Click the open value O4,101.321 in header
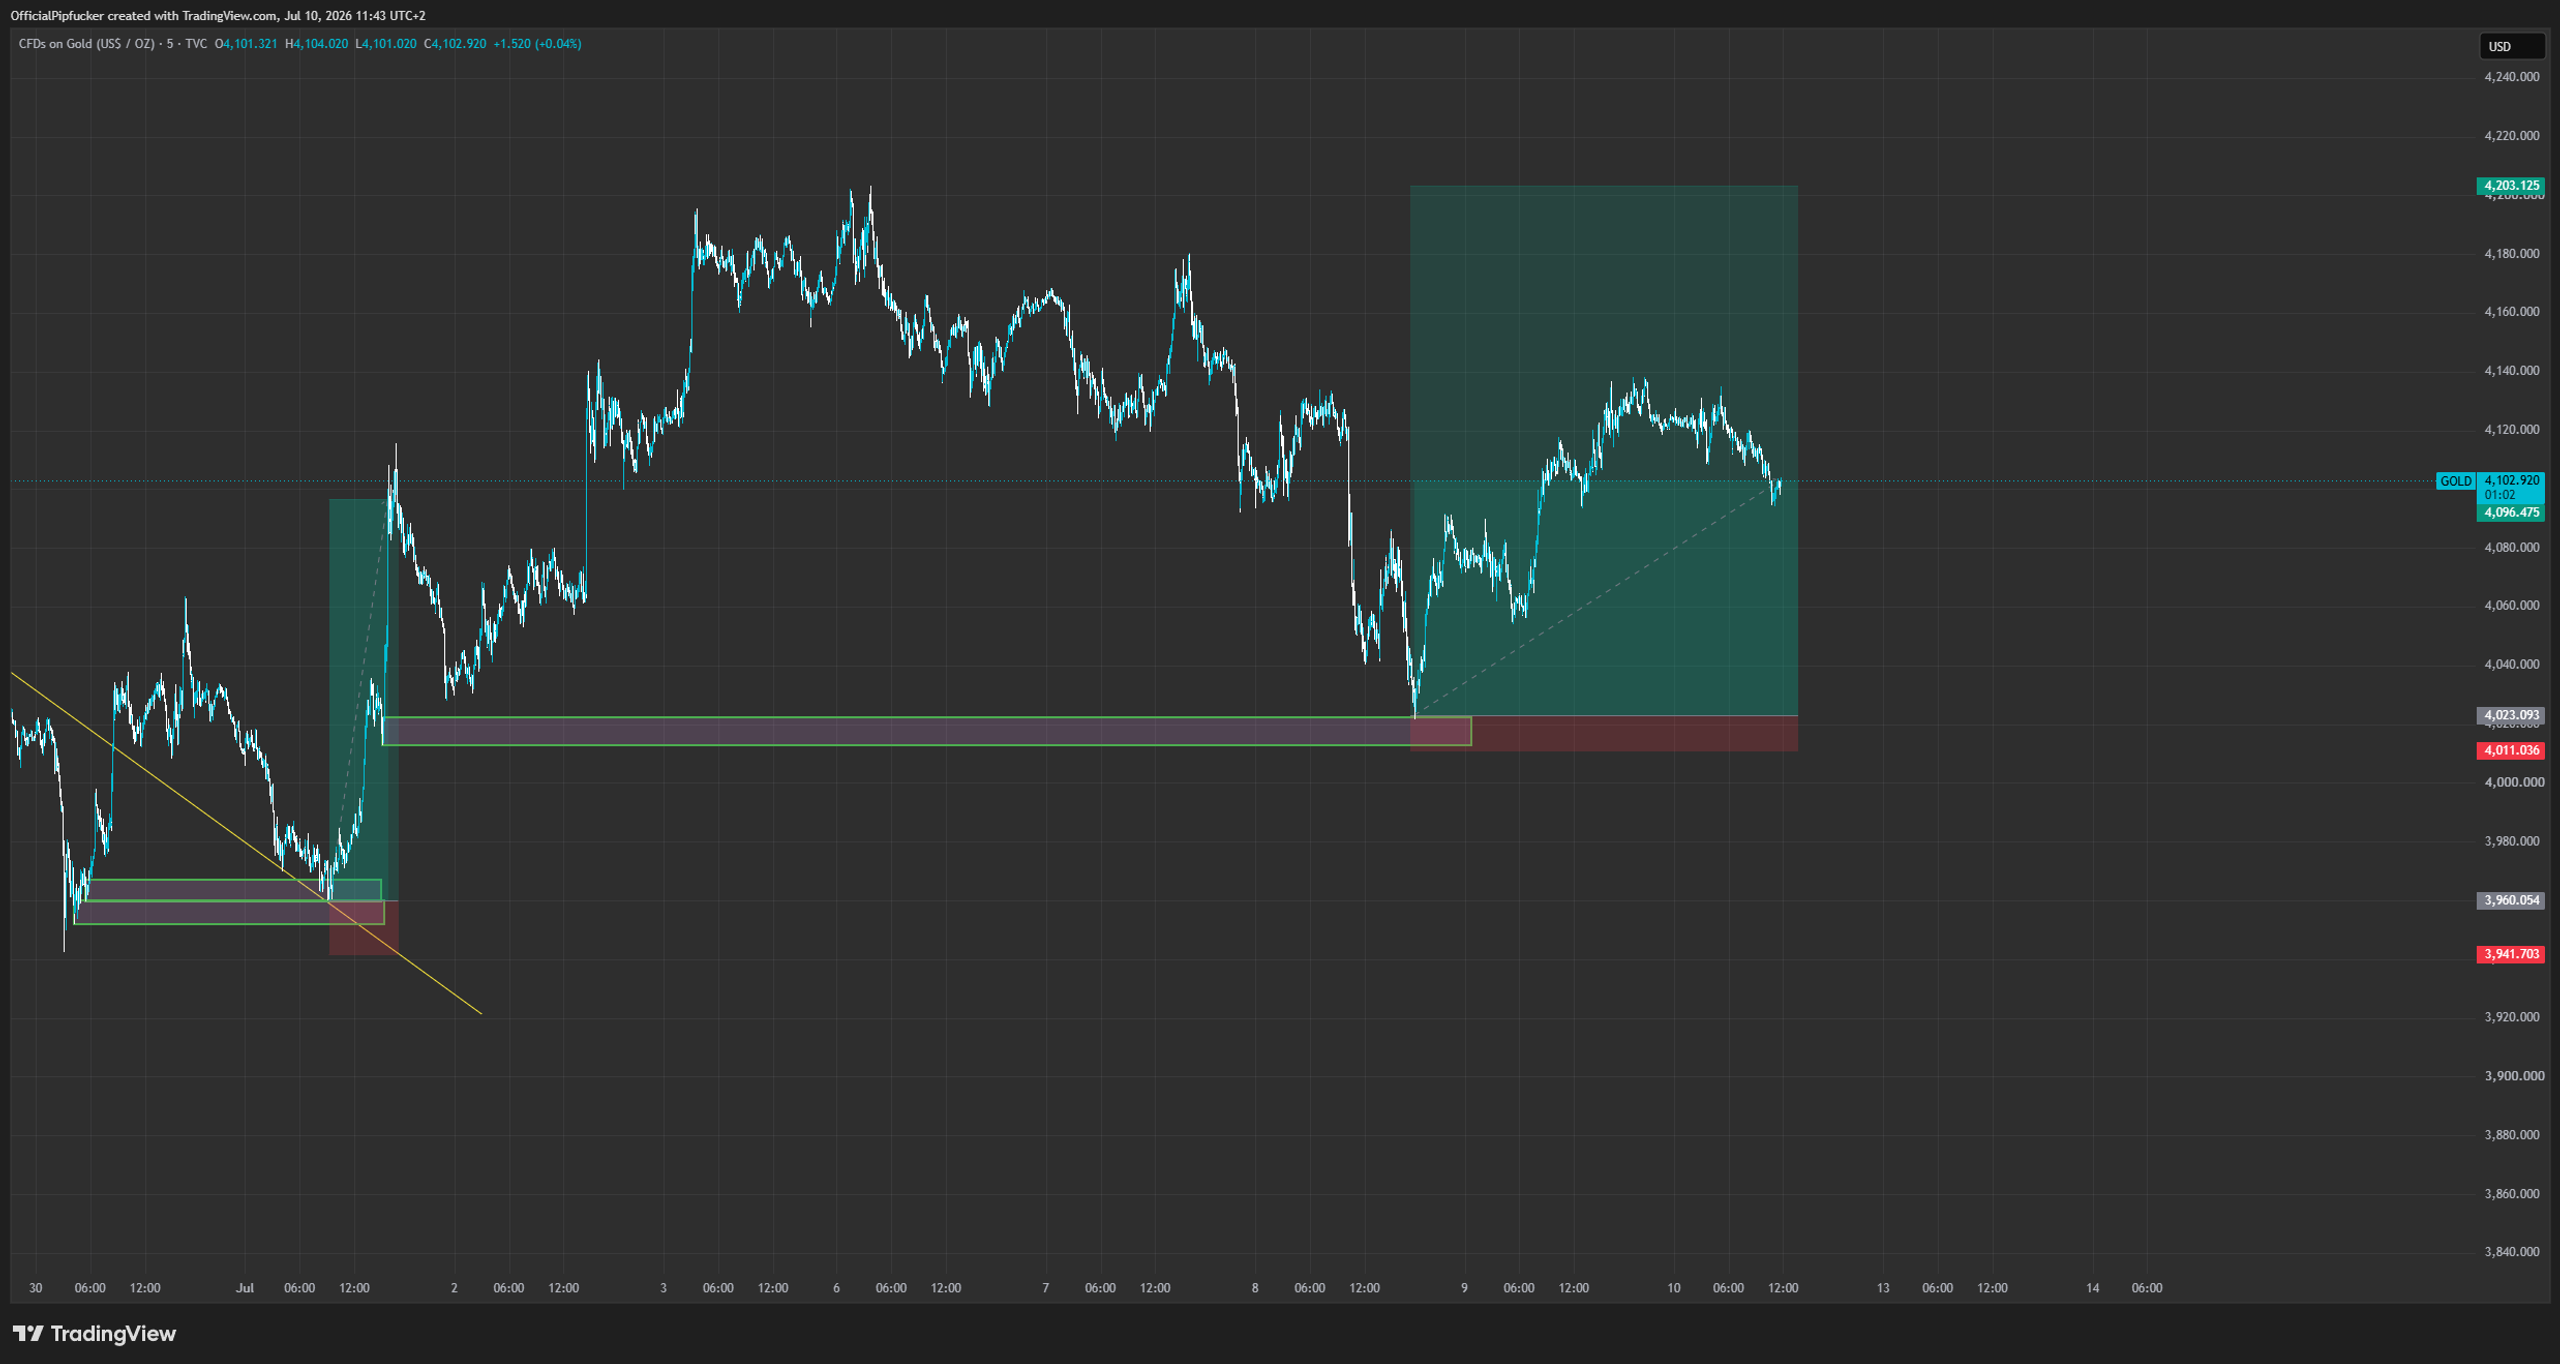Viewport: 2560px width, 1364px height. coord(246,44)
